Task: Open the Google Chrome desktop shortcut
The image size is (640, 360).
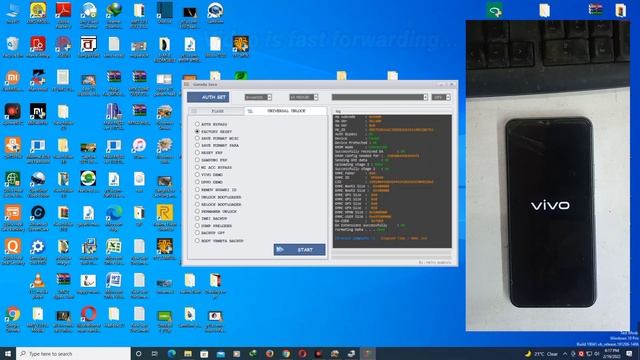Action: click(13, 318)
